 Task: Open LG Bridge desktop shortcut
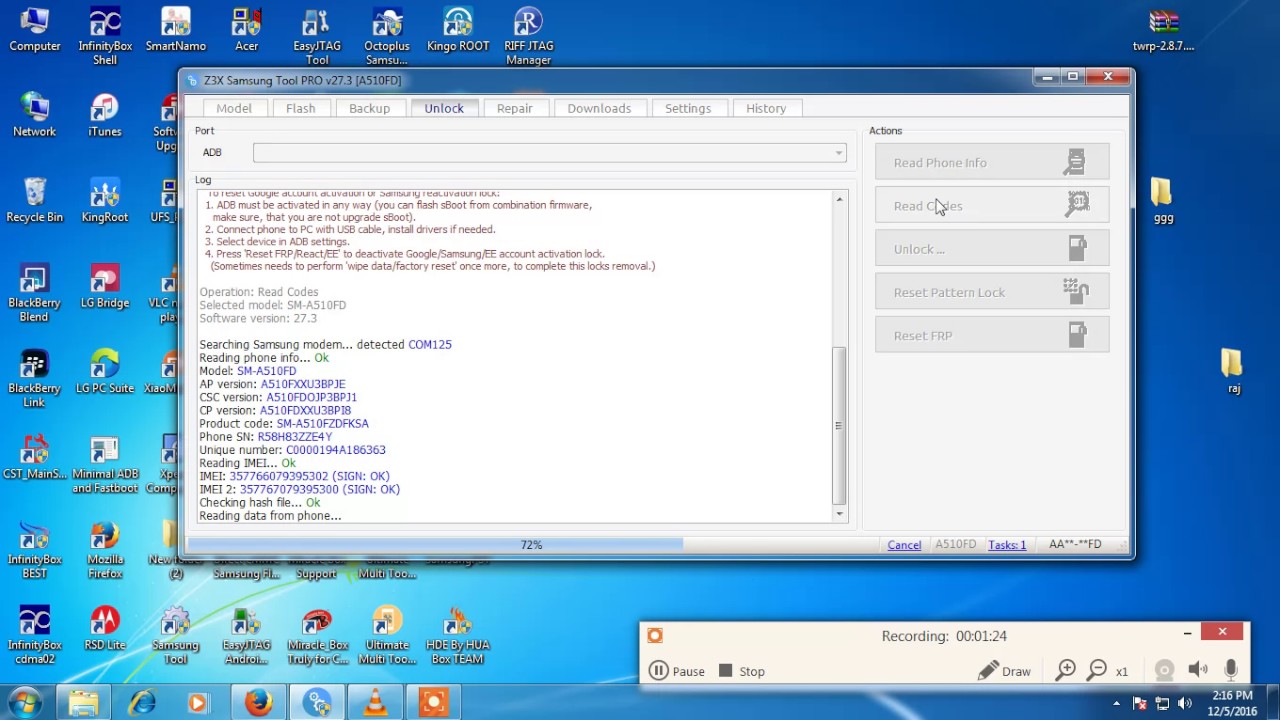[105, 286]
